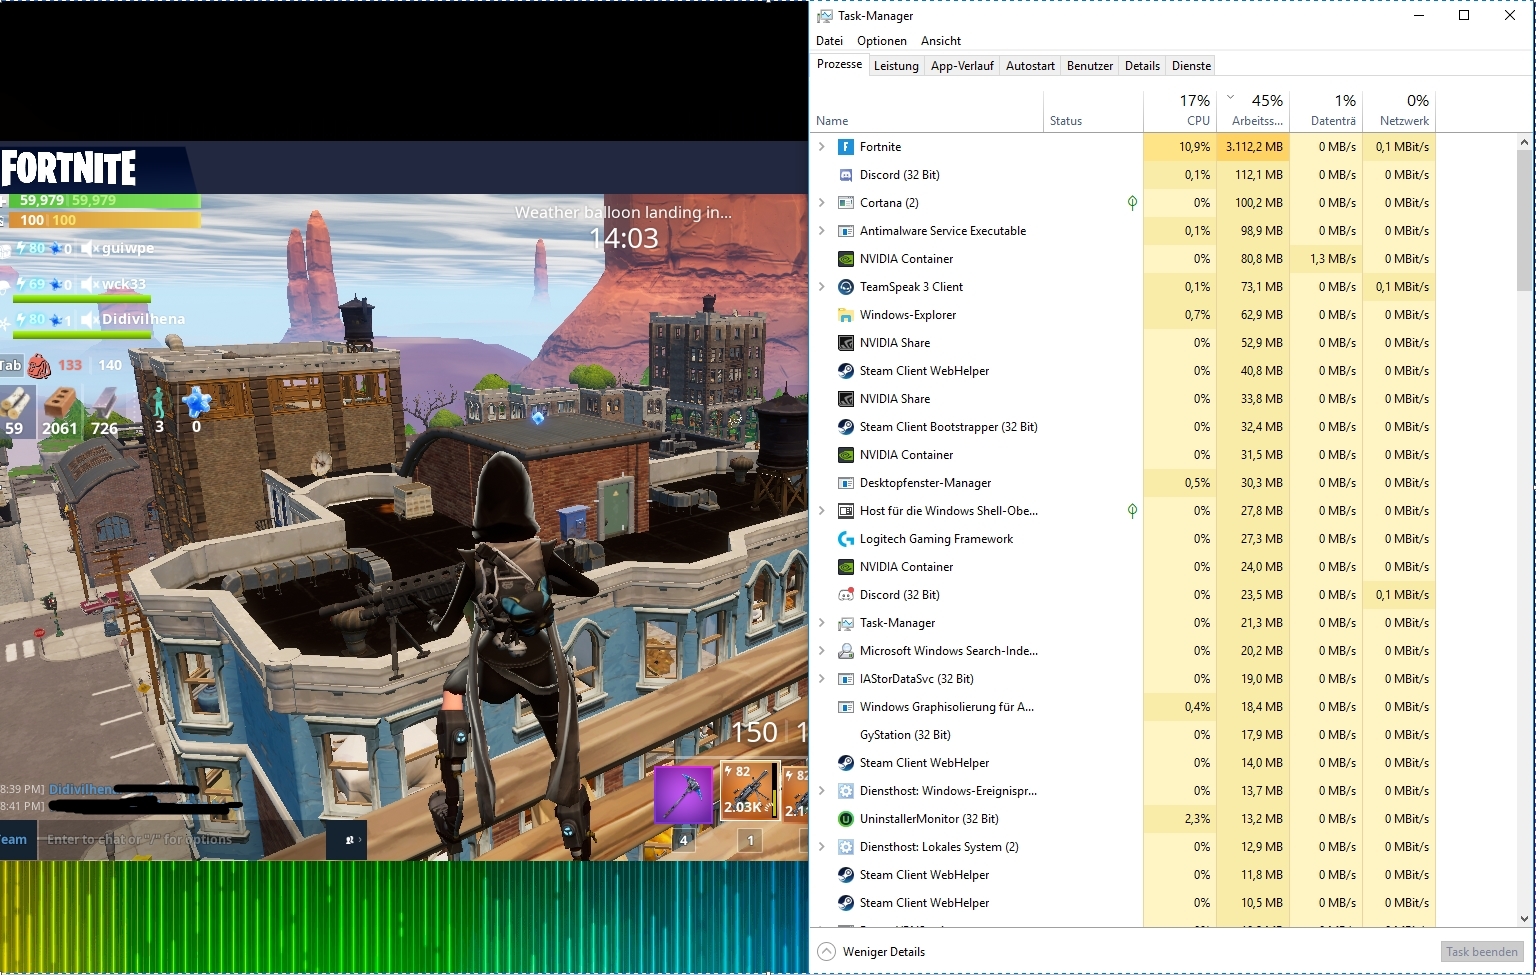The height and width of the screenshot is (975, 1536).
Task: Click the scrollbar down arrow
Action: point(1524,918)
